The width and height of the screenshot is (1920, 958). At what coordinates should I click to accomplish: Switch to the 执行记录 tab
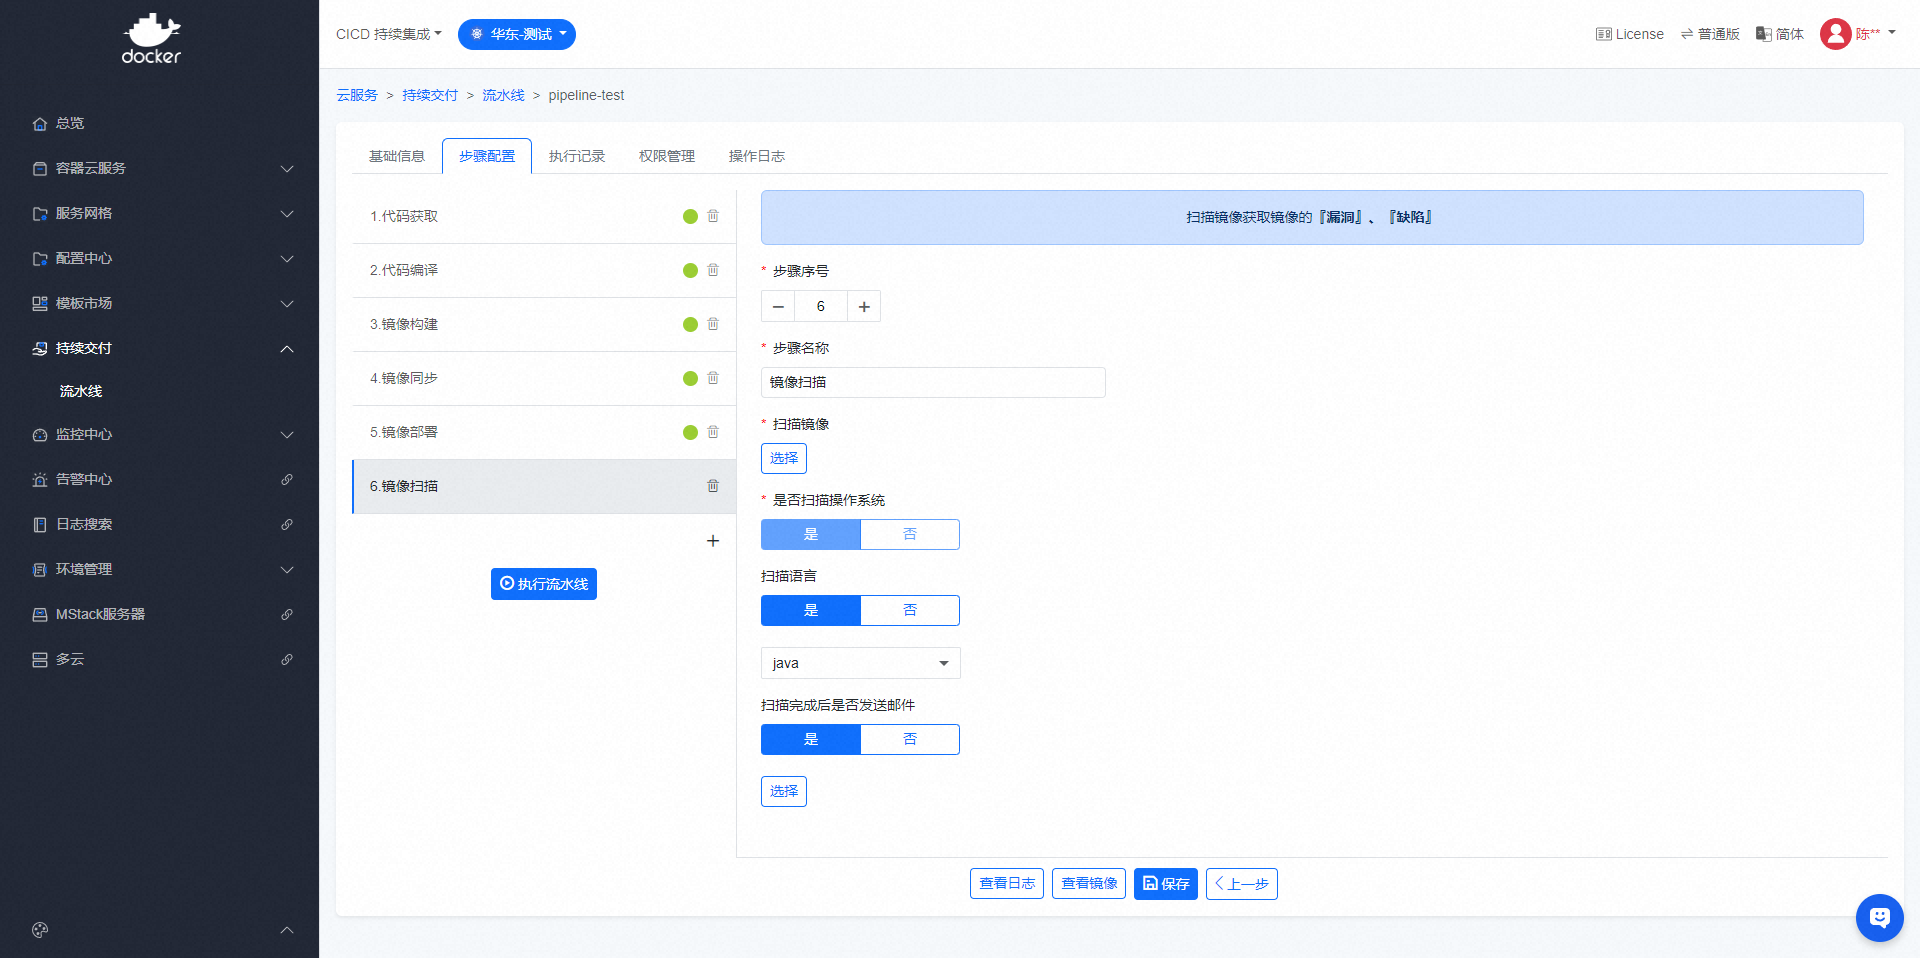(577, 157)
